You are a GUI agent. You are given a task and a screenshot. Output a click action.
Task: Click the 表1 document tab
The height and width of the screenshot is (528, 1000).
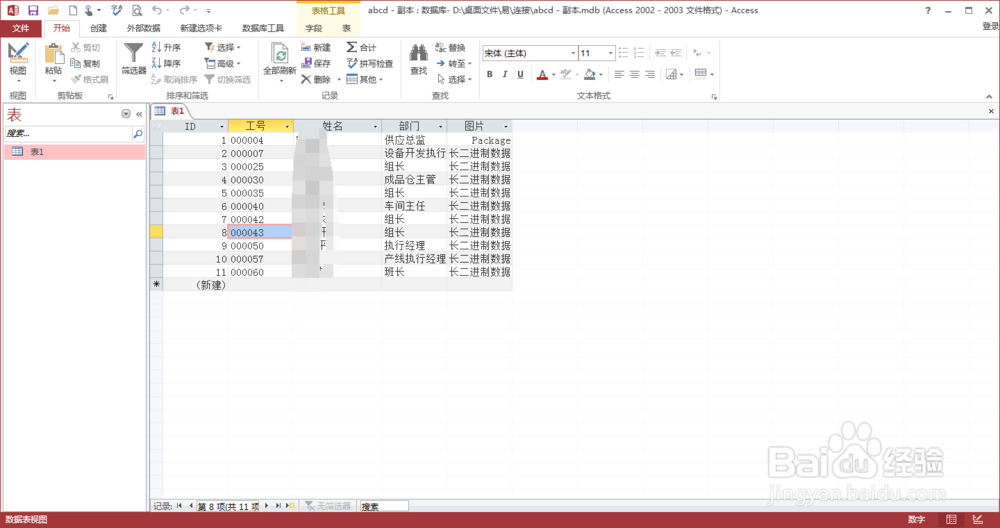pos(170,111)
